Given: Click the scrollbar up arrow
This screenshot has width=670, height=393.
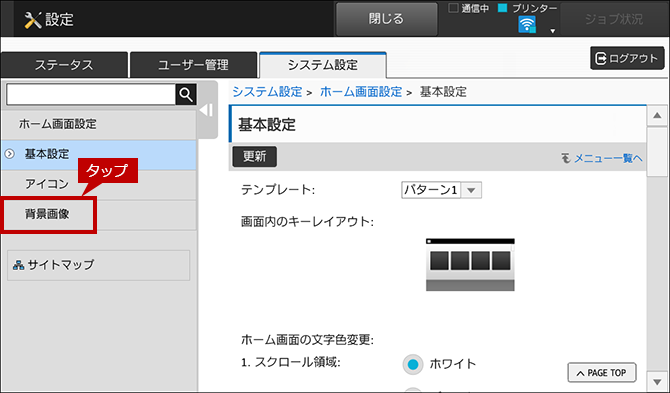Looking at the screenshot, I should coord(657,115).
